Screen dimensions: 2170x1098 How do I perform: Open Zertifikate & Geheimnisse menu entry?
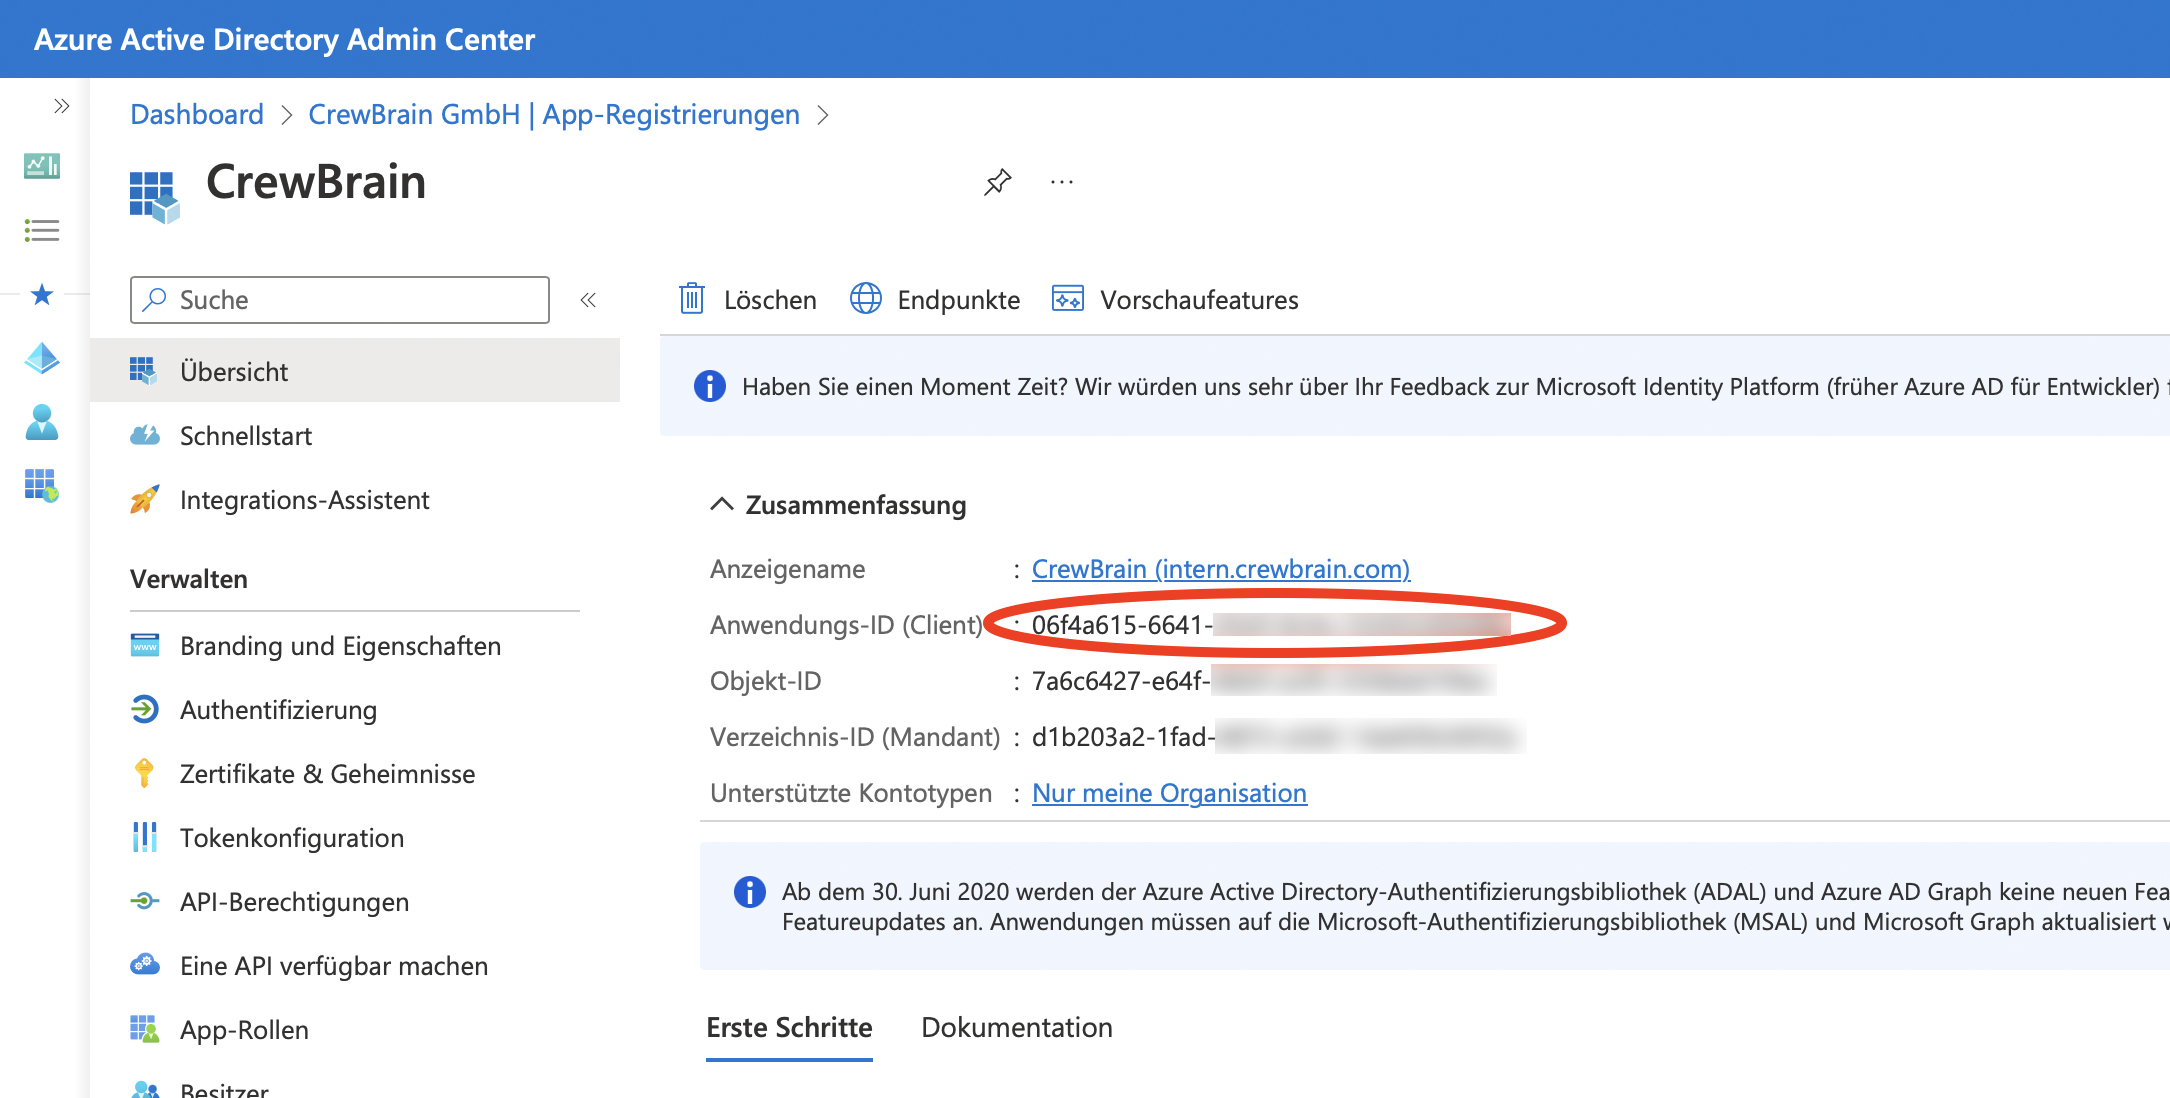click(x=327, y=774)
